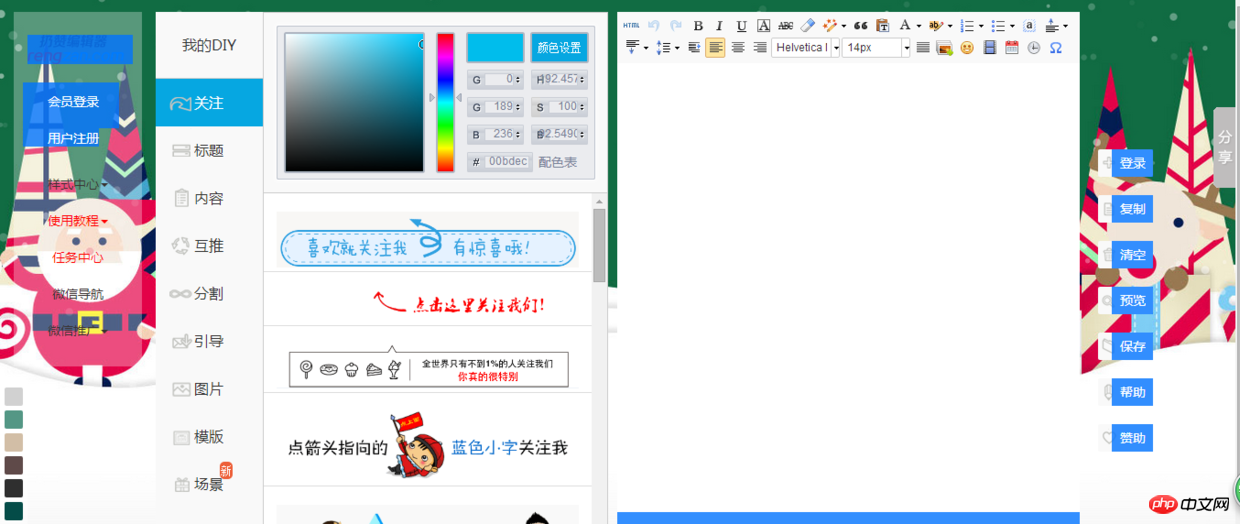Insert special character via omega icon
Image resolution: width=1240 pixels, height=524 pixels.
pyautogui.click(x=1056, y=47)
